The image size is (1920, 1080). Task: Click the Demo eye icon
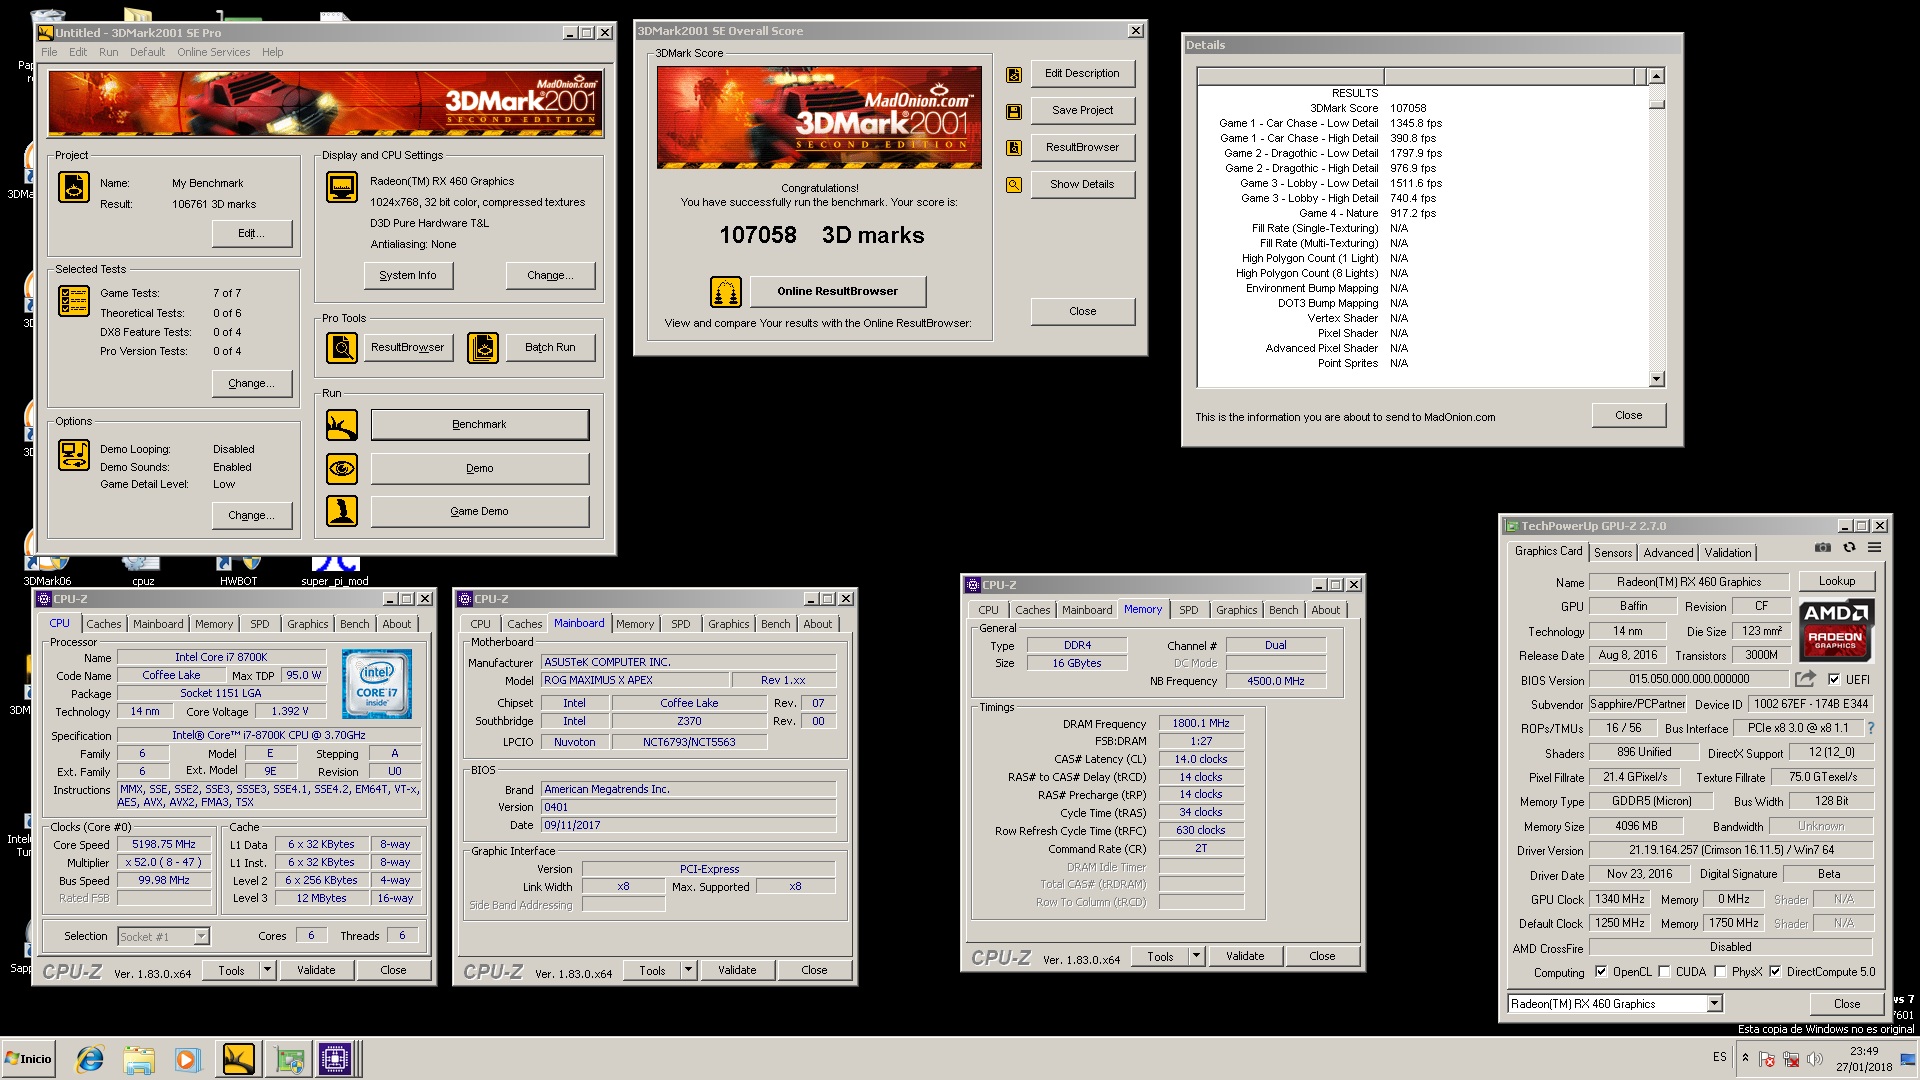tap(342, 468)
